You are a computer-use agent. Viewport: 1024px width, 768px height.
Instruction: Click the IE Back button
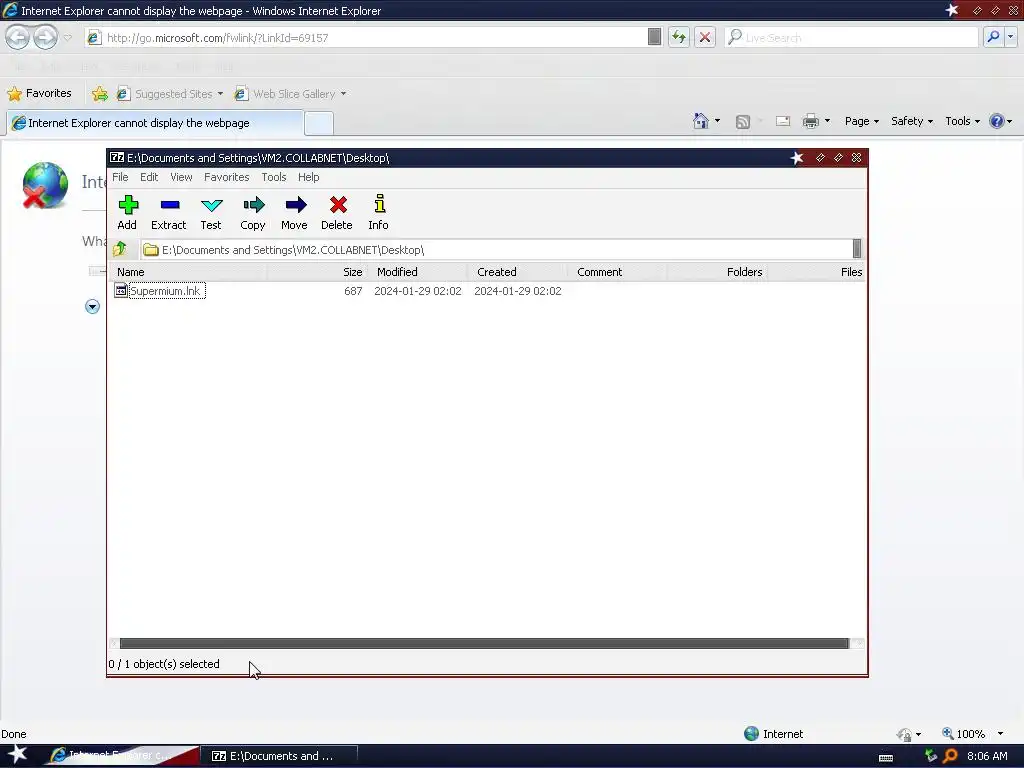pos(18,37)
